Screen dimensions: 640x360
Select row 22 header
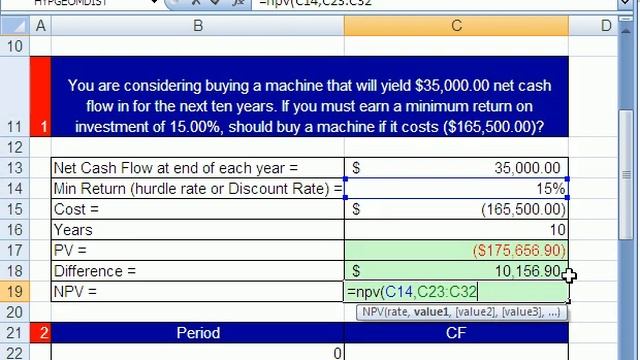[x=15, y=352]
